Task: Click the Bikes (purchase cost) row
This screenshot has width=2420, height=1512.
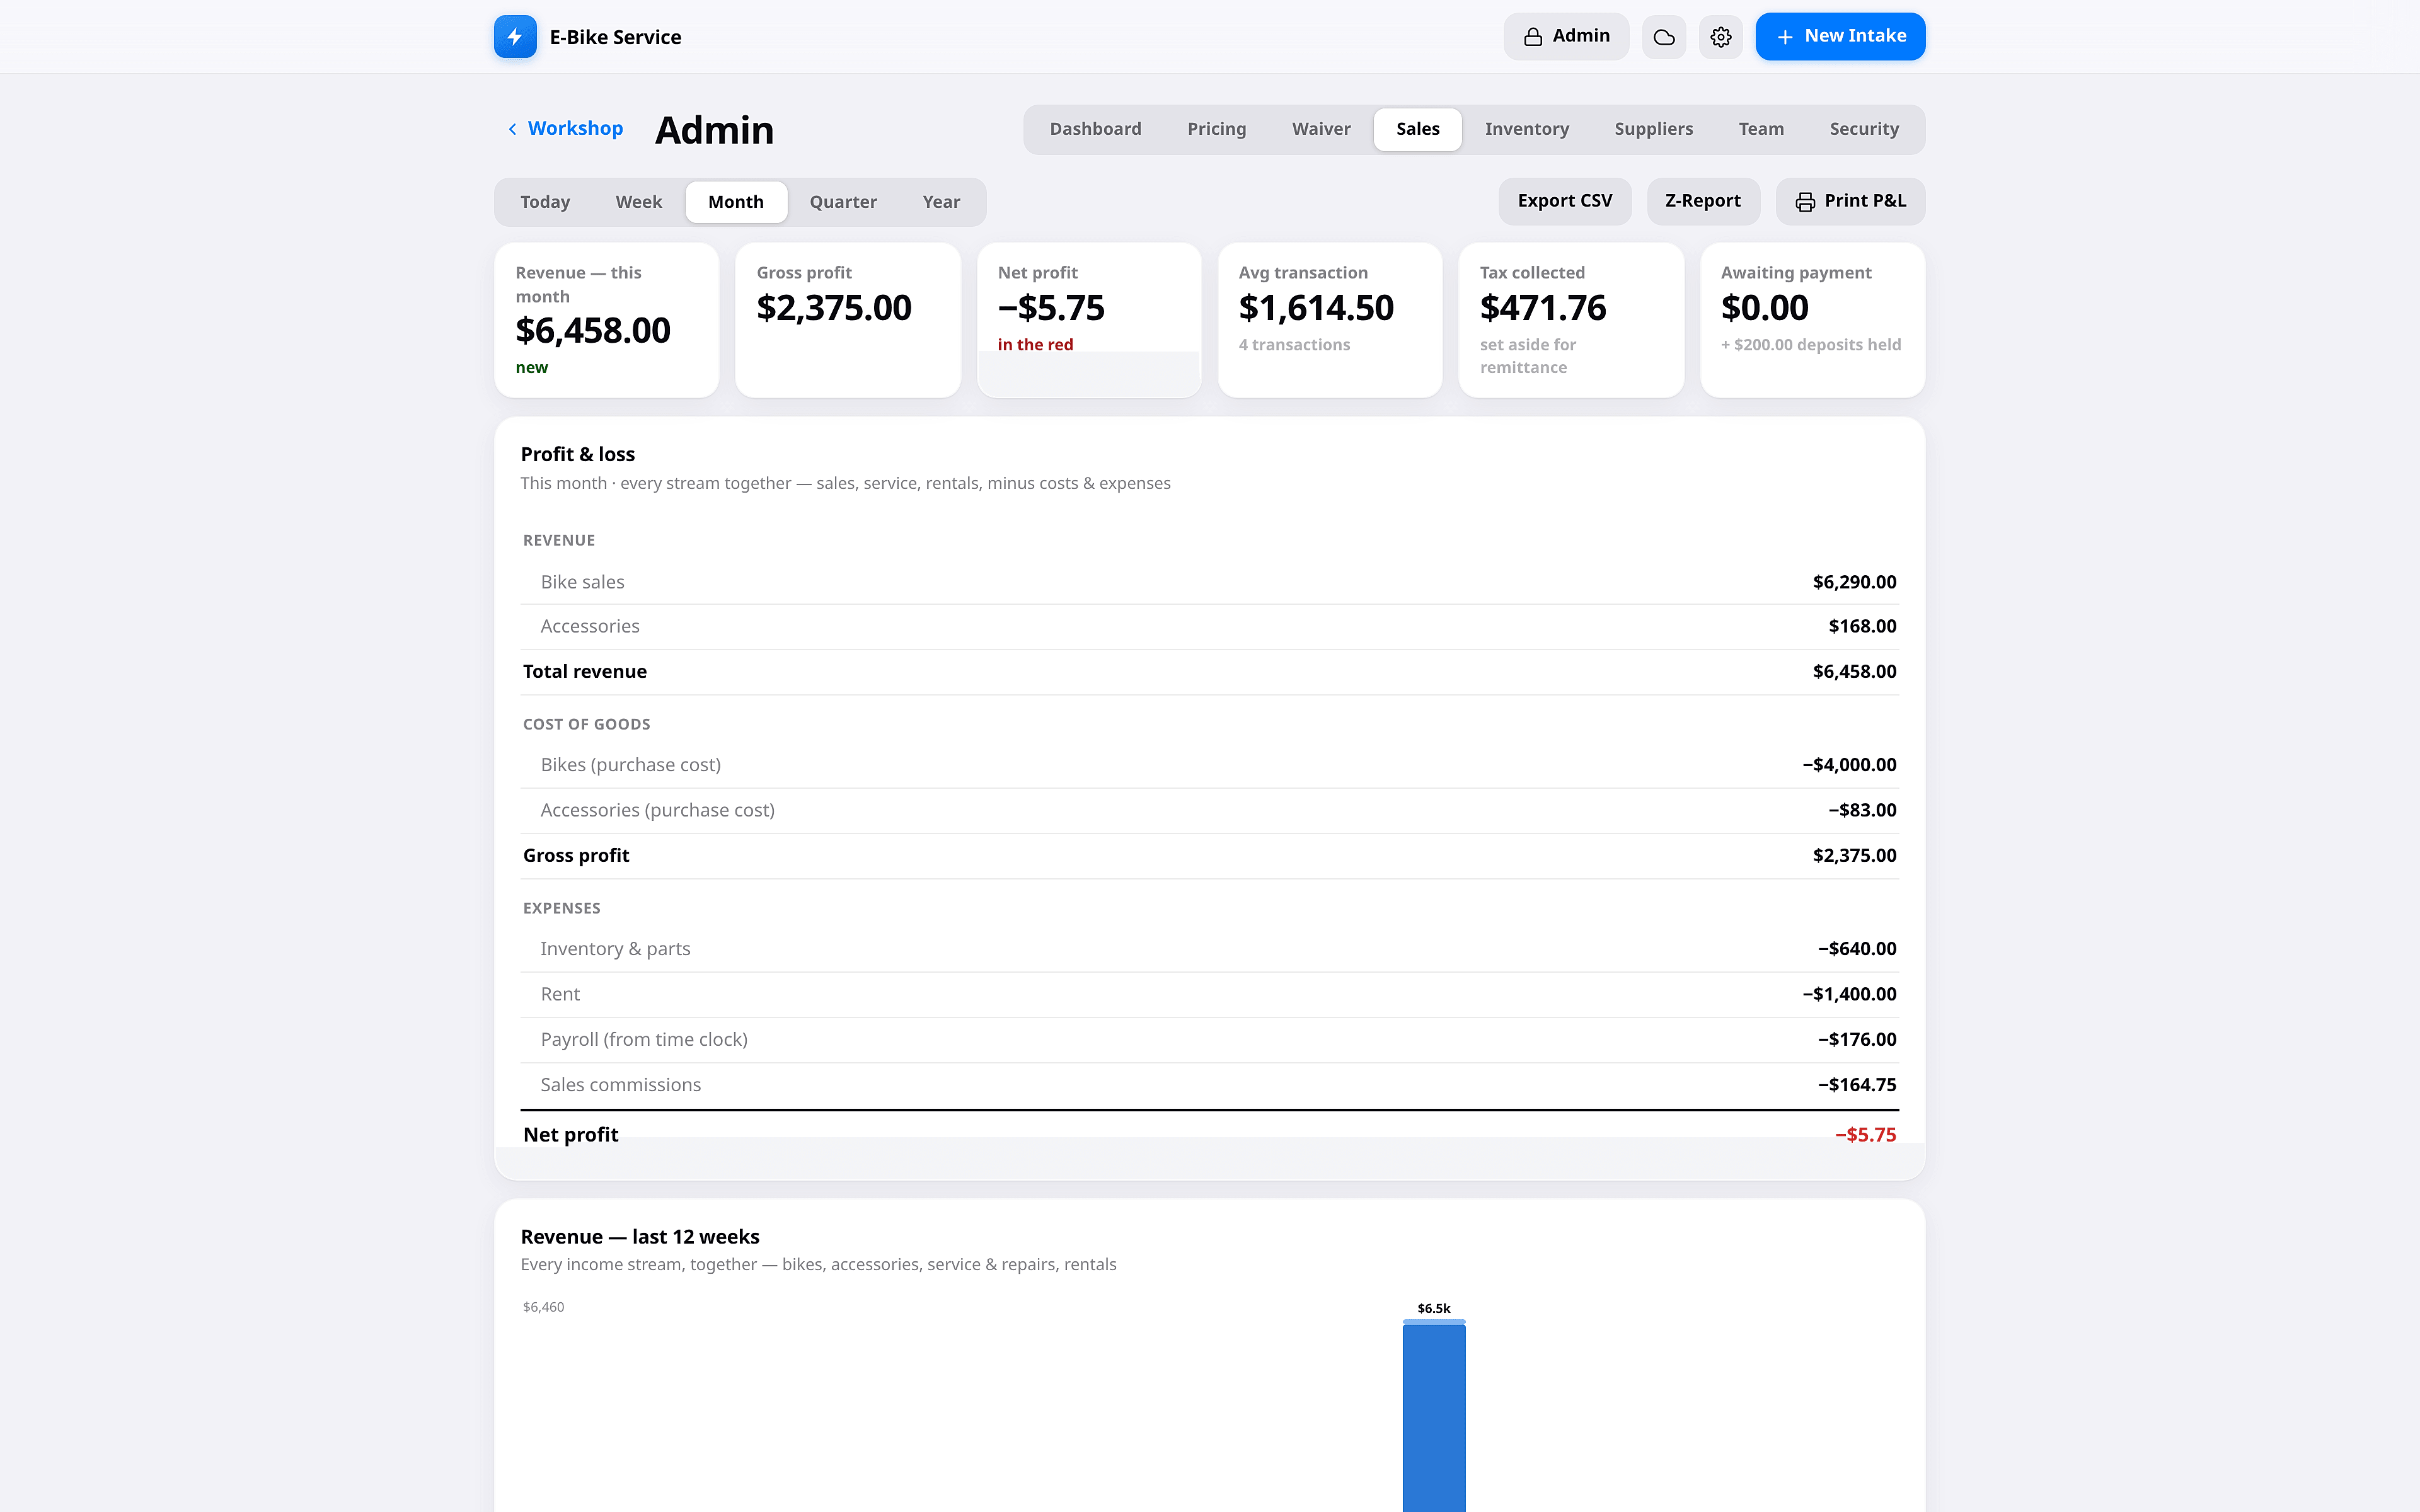Action: [1209, 765]
